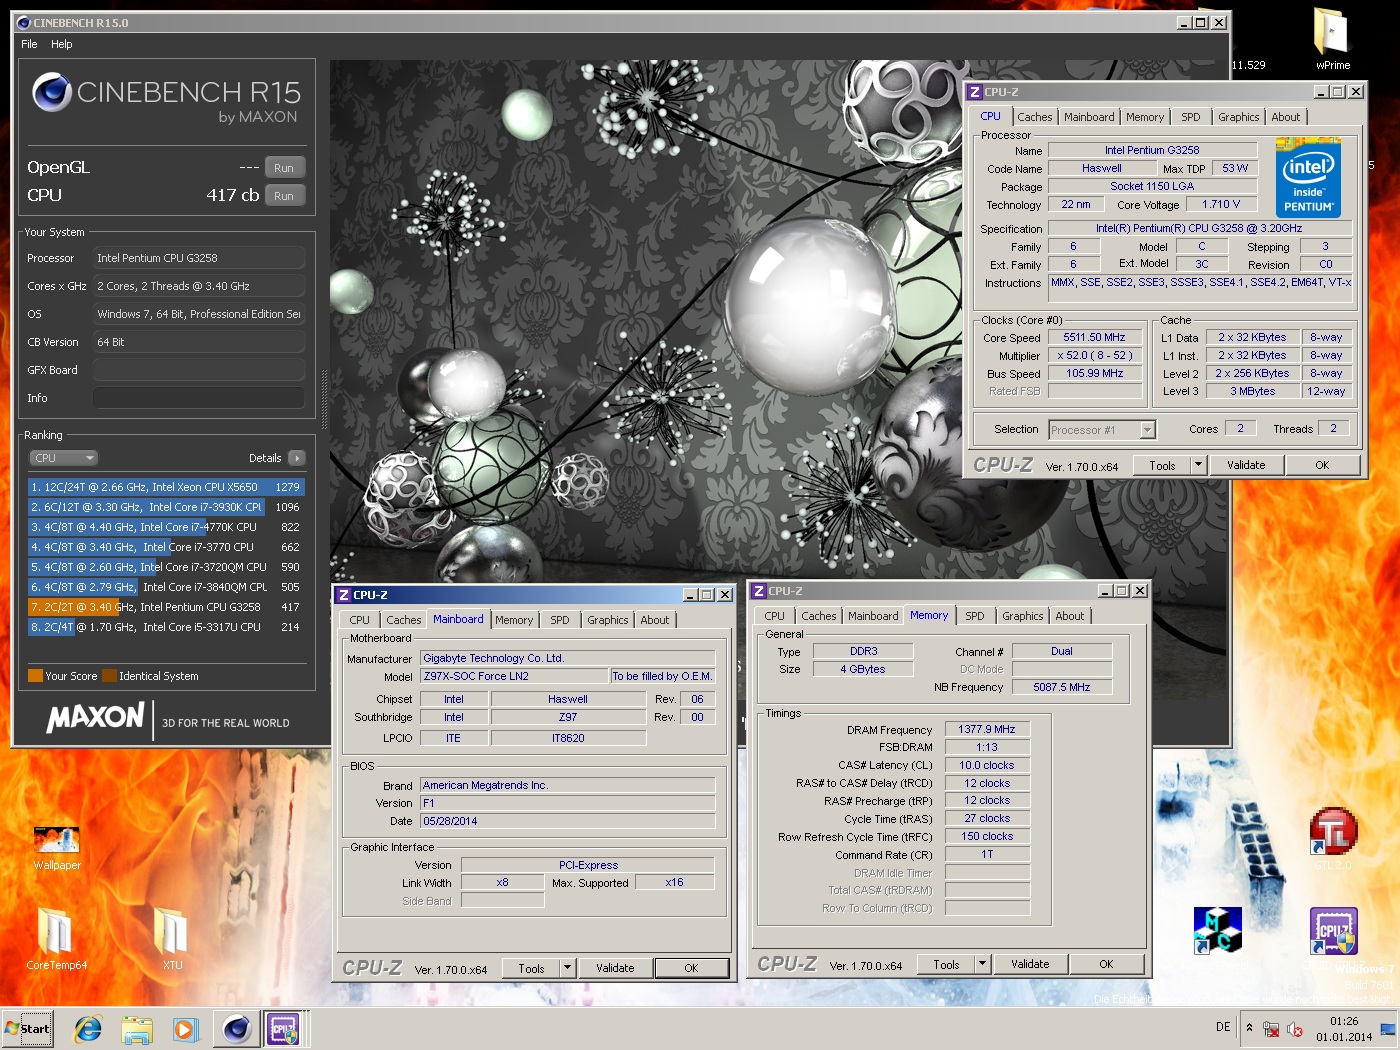Select Memory tab in CPU-Z Mainboard window
The height and width of the screenshot is (1050, 1400).
pyautogui.click(x=514, y=620)
